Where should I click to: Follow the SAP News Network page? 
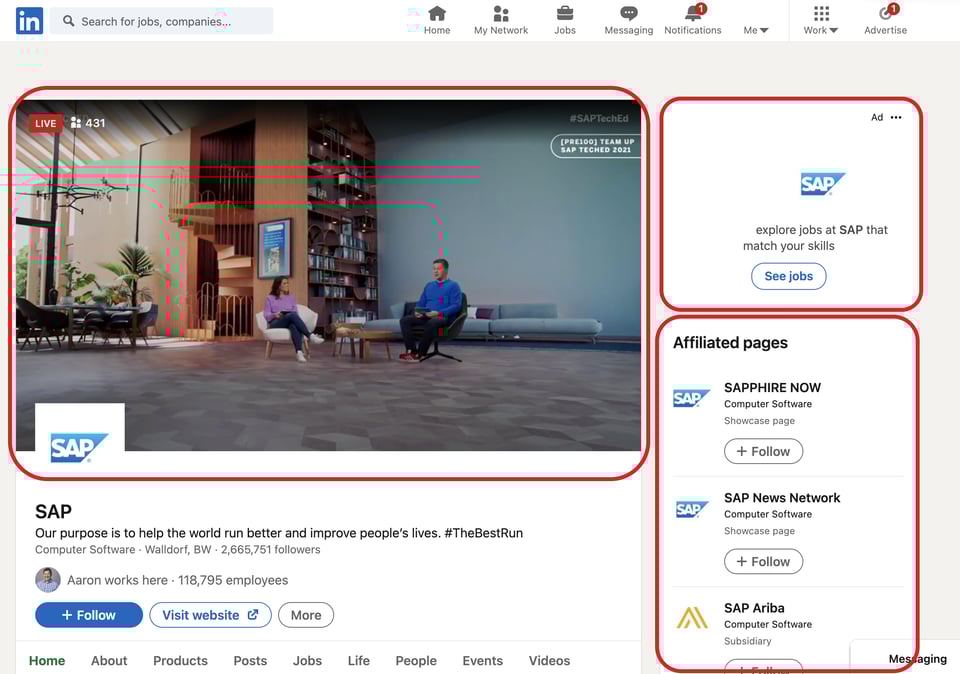pyautogui.click(x=763, y=561)
